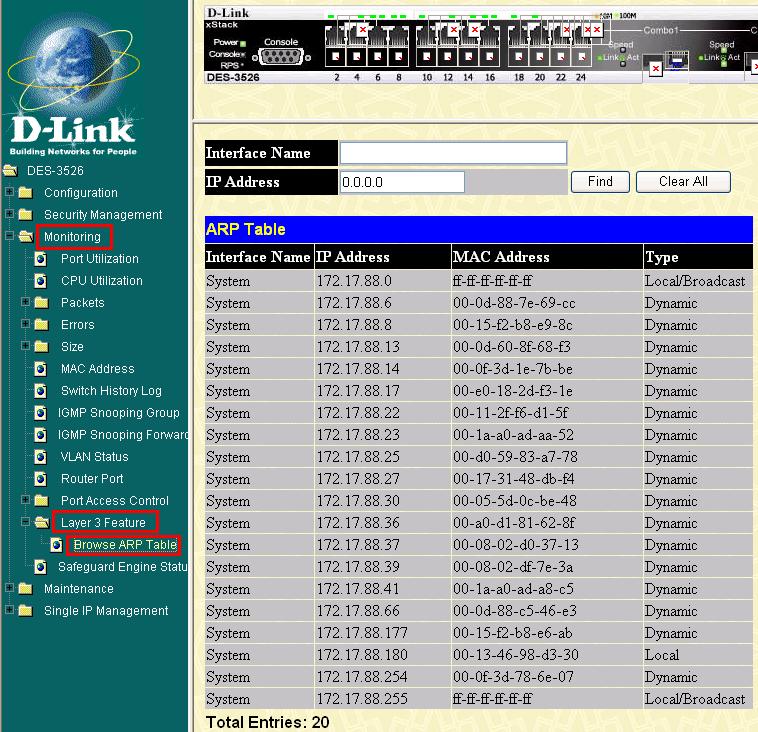Expand the Errors tree node
758x732 pixels.
click(26, 323)
